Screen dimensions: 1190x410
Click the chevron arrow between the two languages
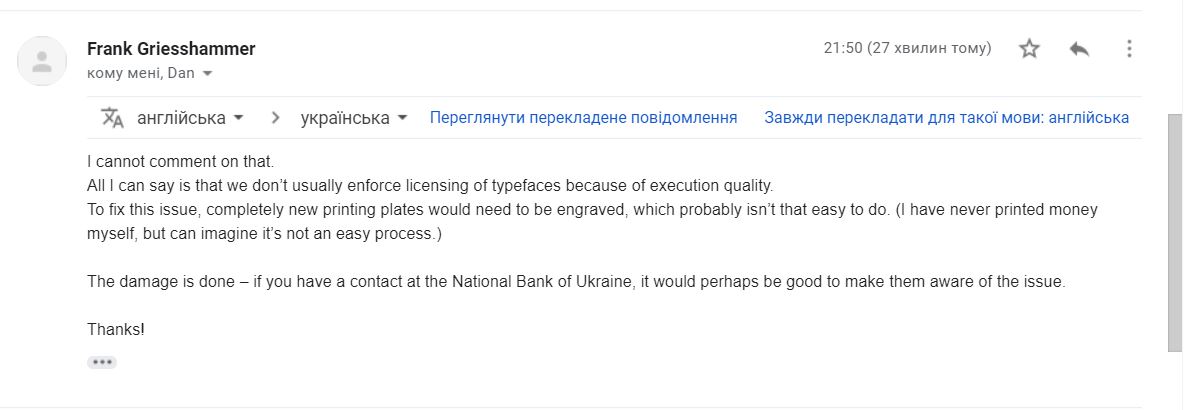[x=275, y=118]
